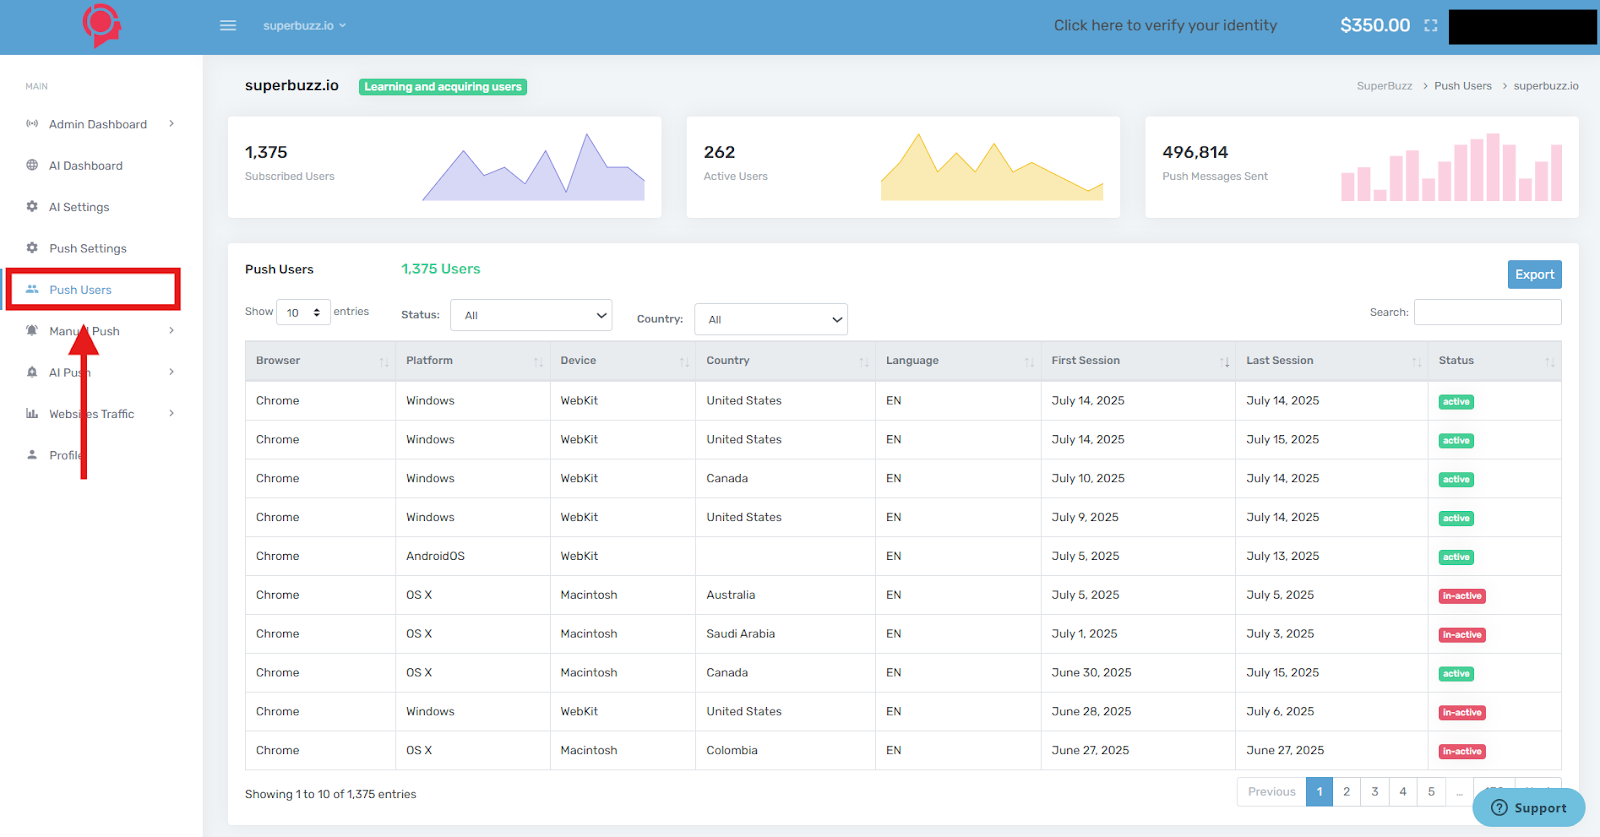This screenshot has height=837, width=1600.
Task: Change the Show entries count selector
Action: pyautogui.click(x=303, y=312)
